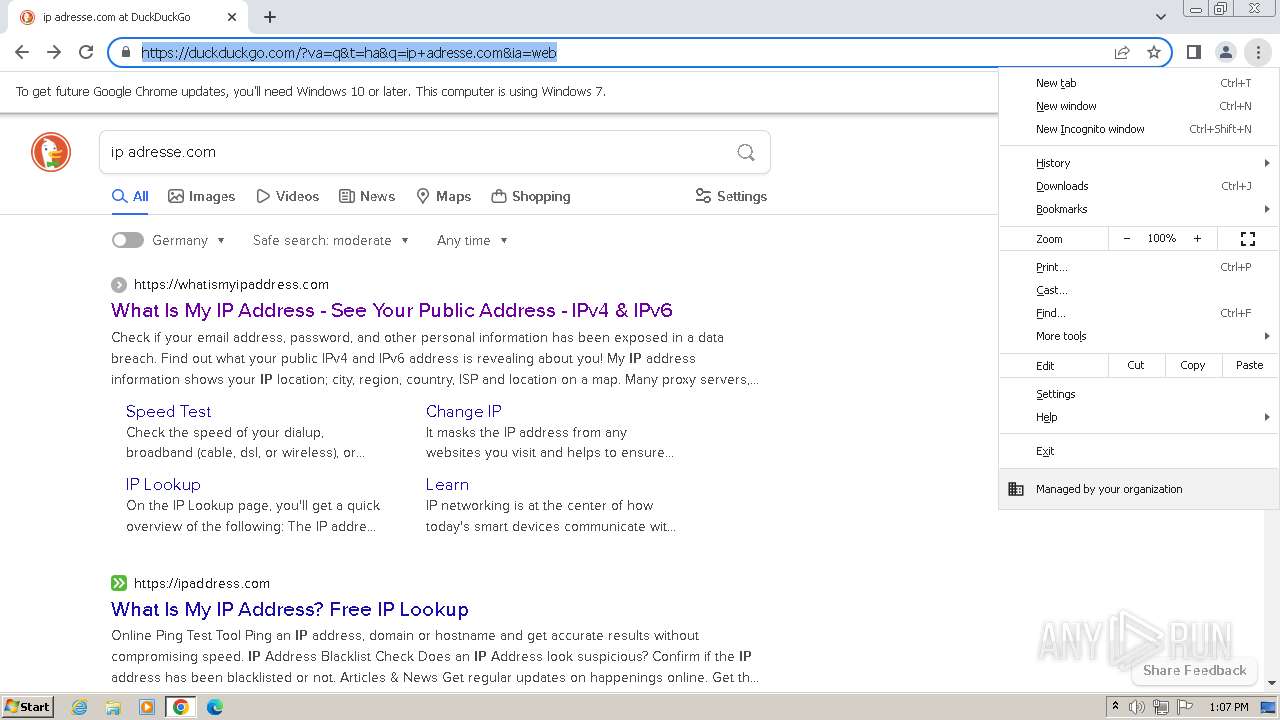Screen dimensions: 1280x720
Task: Open the search Settings menu
Action: (731, 196)
